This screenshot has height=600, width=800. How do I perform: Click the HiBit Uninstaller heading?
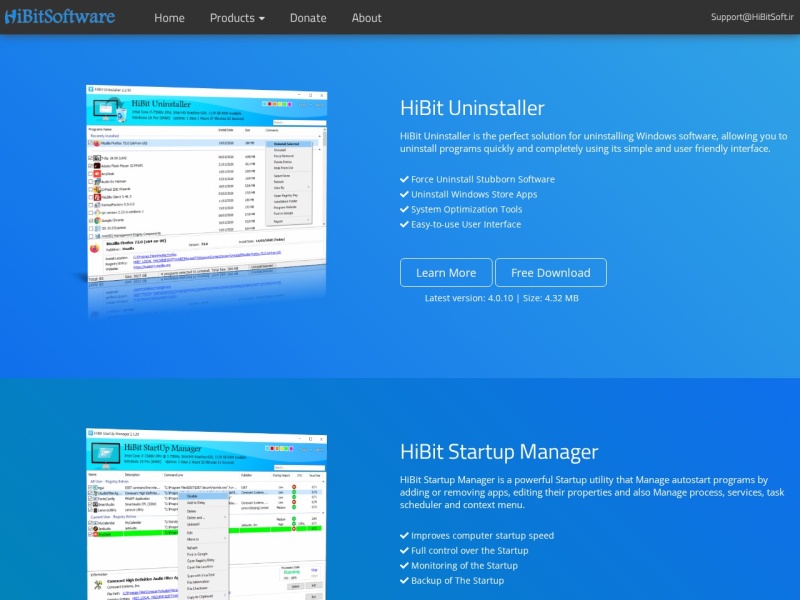[472, 108]
